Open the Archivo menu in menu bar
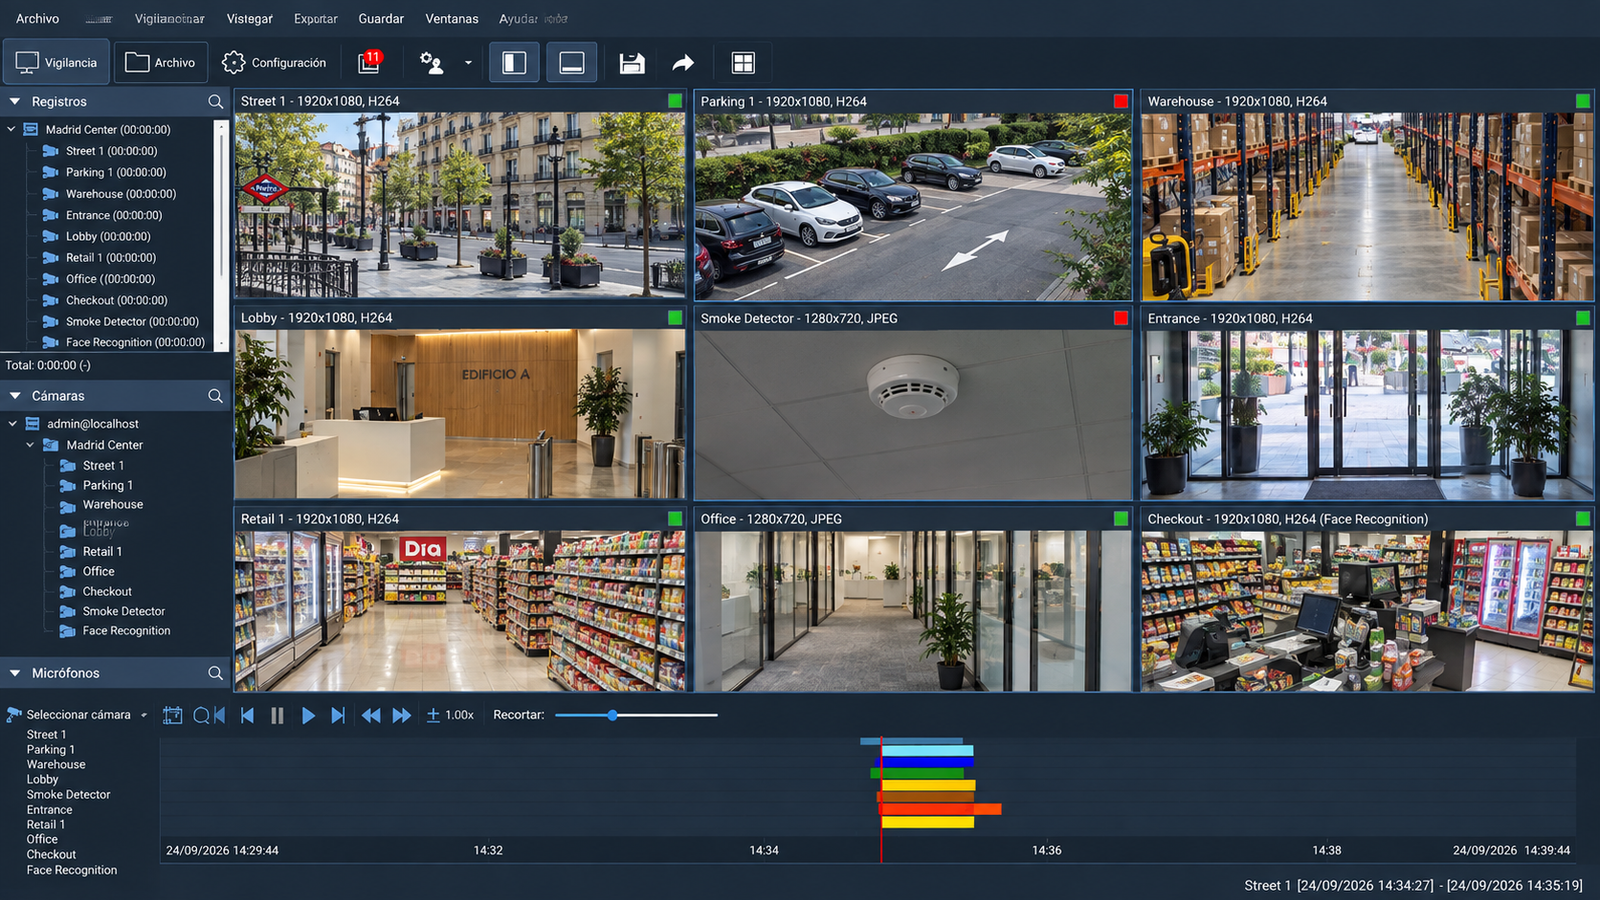The width and height of the screenshot is (1600, 900). coord(37,19)
